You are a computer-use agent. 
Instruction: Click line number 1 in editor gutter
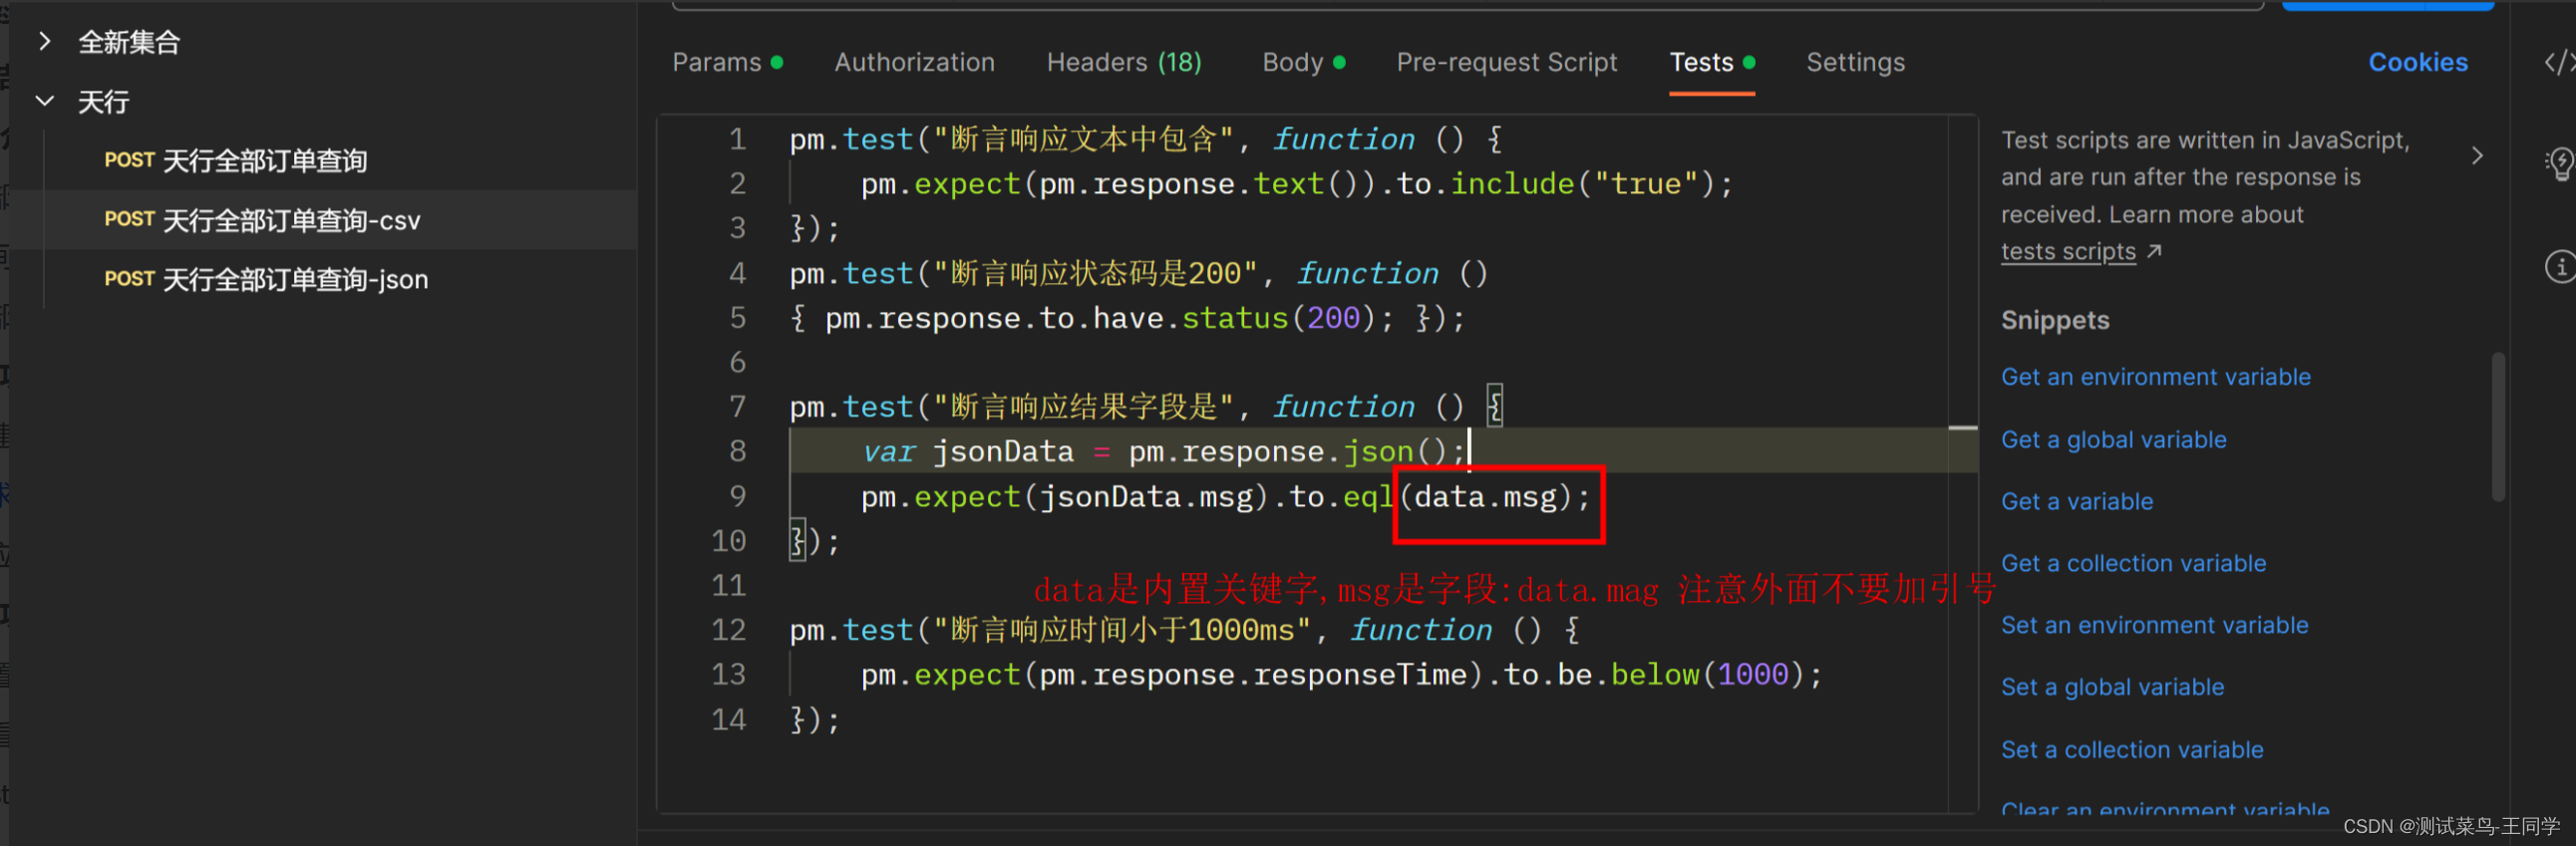[737, 139]
